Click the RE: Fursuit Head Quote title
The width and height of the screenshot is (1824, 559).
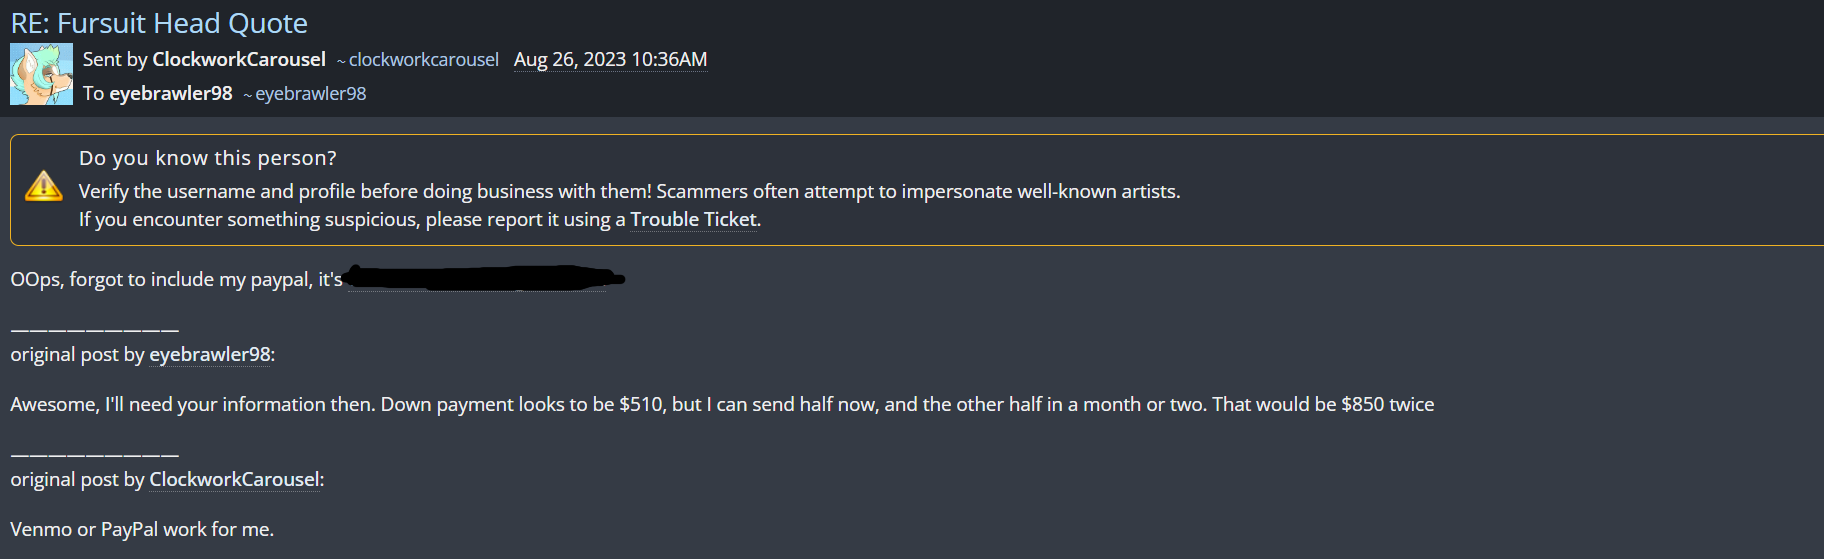pyautogui.click(x=159, y=23)
